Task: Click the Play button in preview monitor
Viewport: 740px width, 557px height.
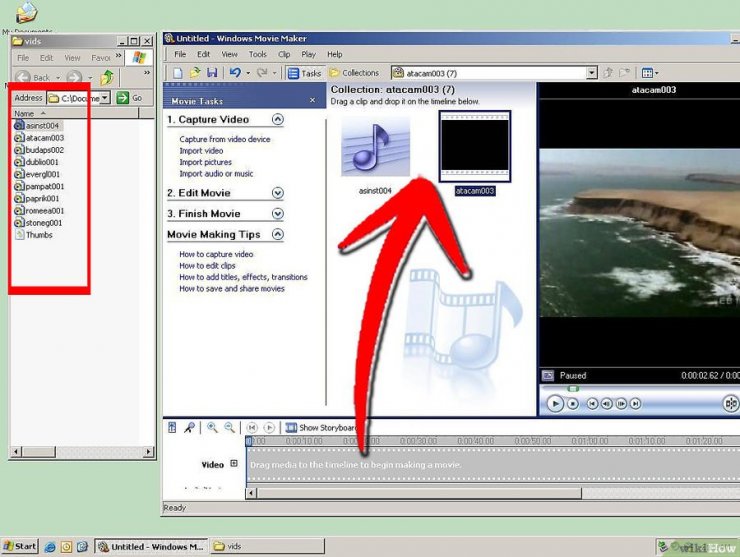Action: pyautogui.click(x=555, y=404)
